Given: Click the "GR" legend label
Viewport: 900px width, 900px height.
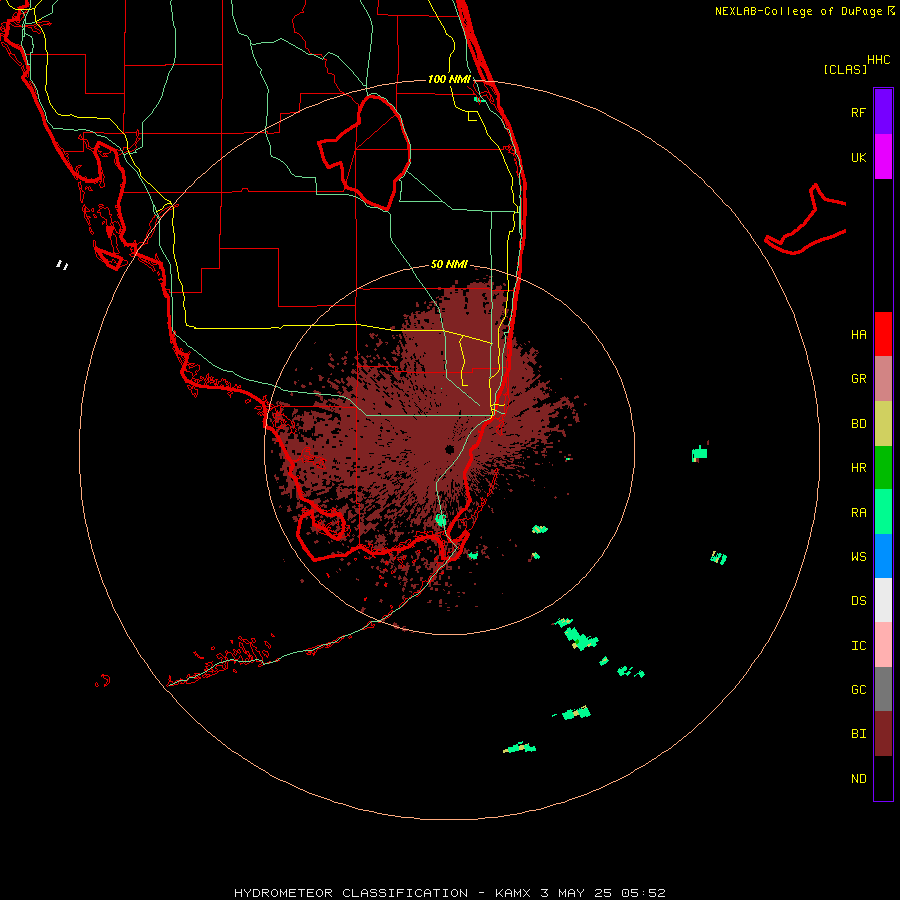Looking at the screenshot, I should point(858,379).
